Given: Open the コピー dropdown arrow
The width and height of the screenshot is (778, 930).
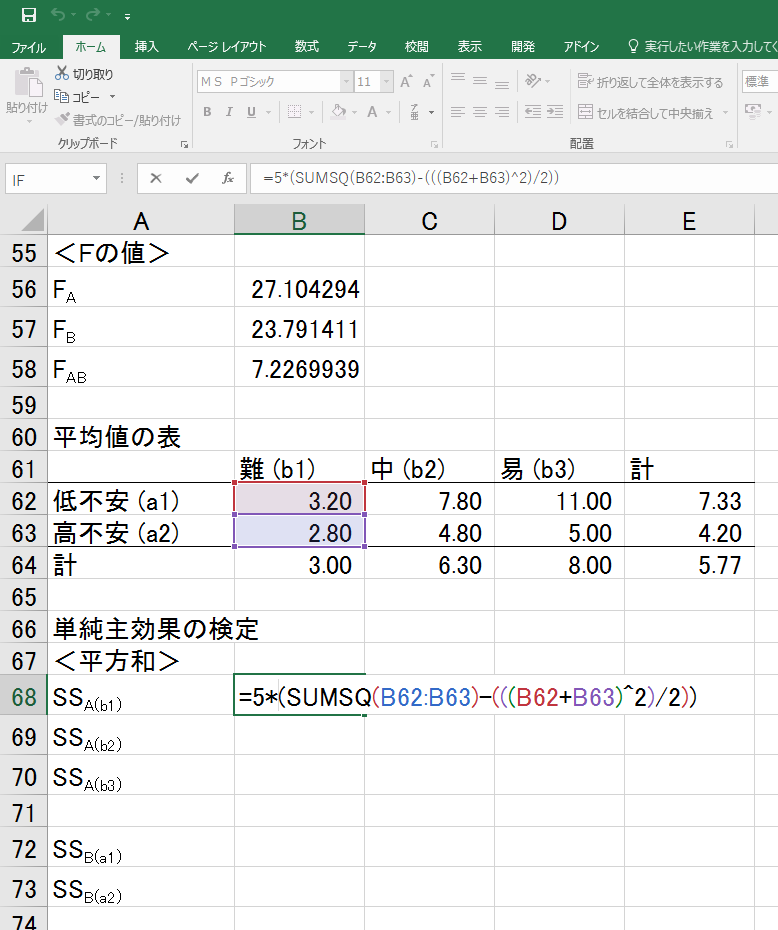Looking at the screenshot, I should click(112, 97).
